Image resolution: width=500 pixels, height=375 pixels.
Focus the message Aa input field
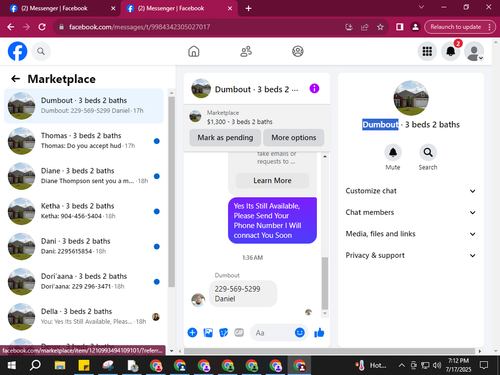(x=272, y=333)
